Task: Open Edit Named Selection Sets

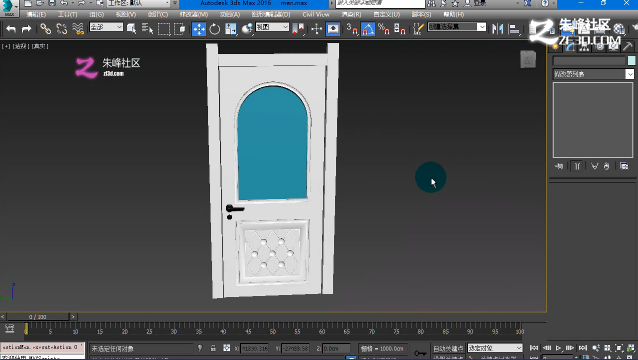Action: 418,29
